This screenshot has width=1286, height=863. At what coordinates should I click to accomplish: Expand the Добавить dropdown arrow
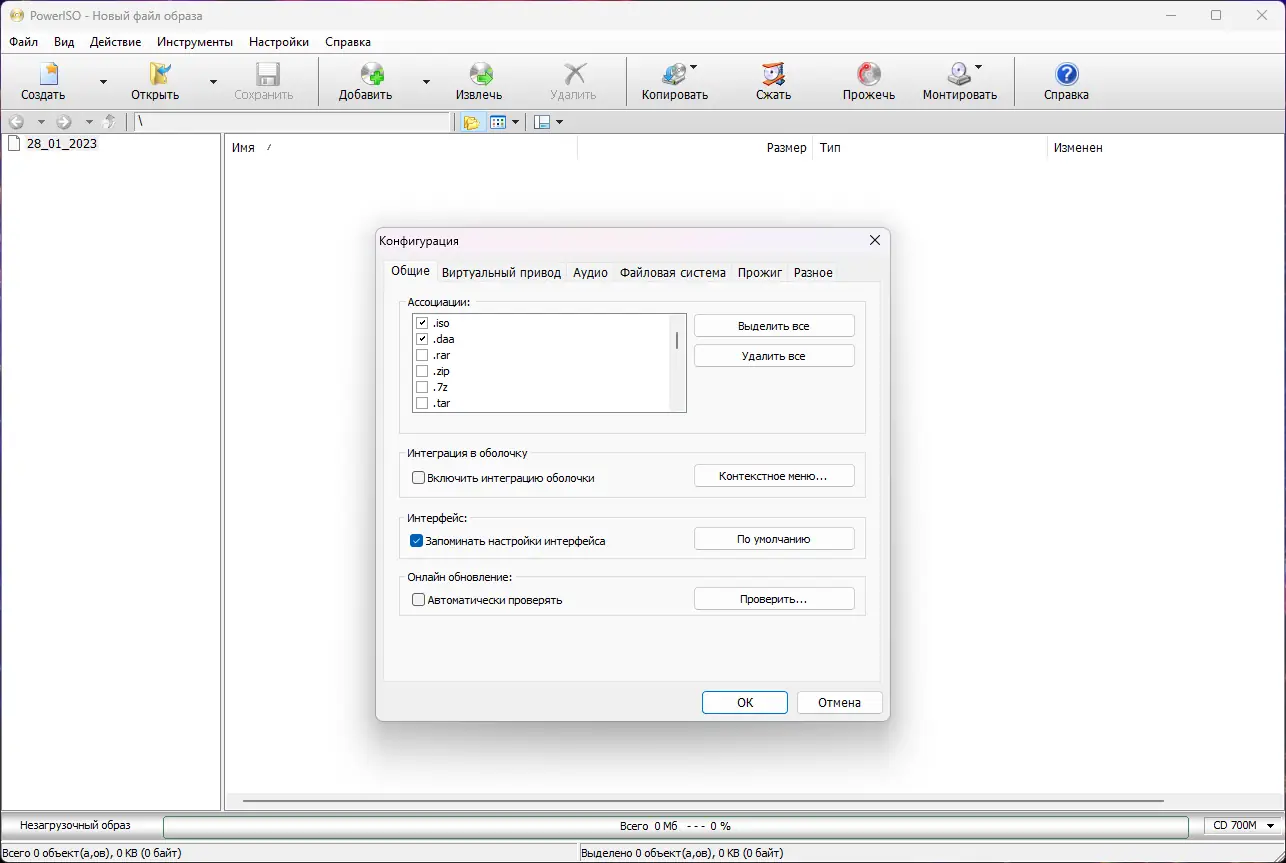(x=426, y=82)
